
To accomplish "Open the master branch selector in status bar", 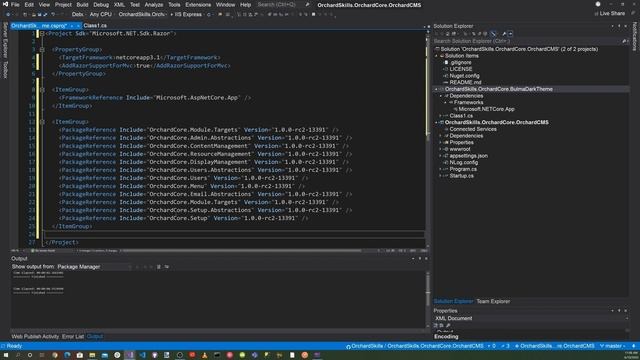I will (x=613, y=346).
